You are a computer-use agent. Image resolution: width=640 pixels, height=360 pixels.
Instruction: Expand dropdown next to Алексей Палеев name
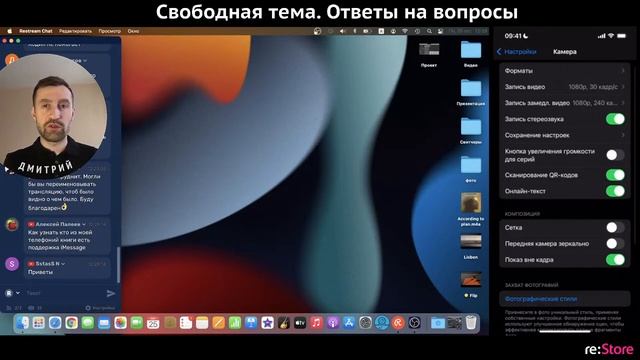coord(84,224)
